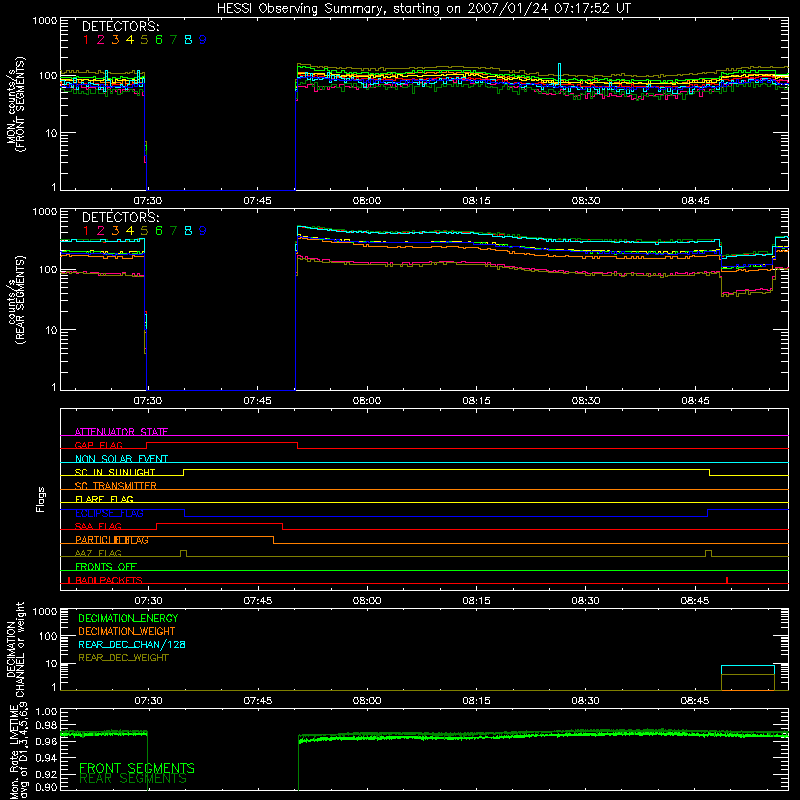
Task: Click the REAR SEGMENTS livetime legend label
Action: pyautogui.click(x=133, y=779)
